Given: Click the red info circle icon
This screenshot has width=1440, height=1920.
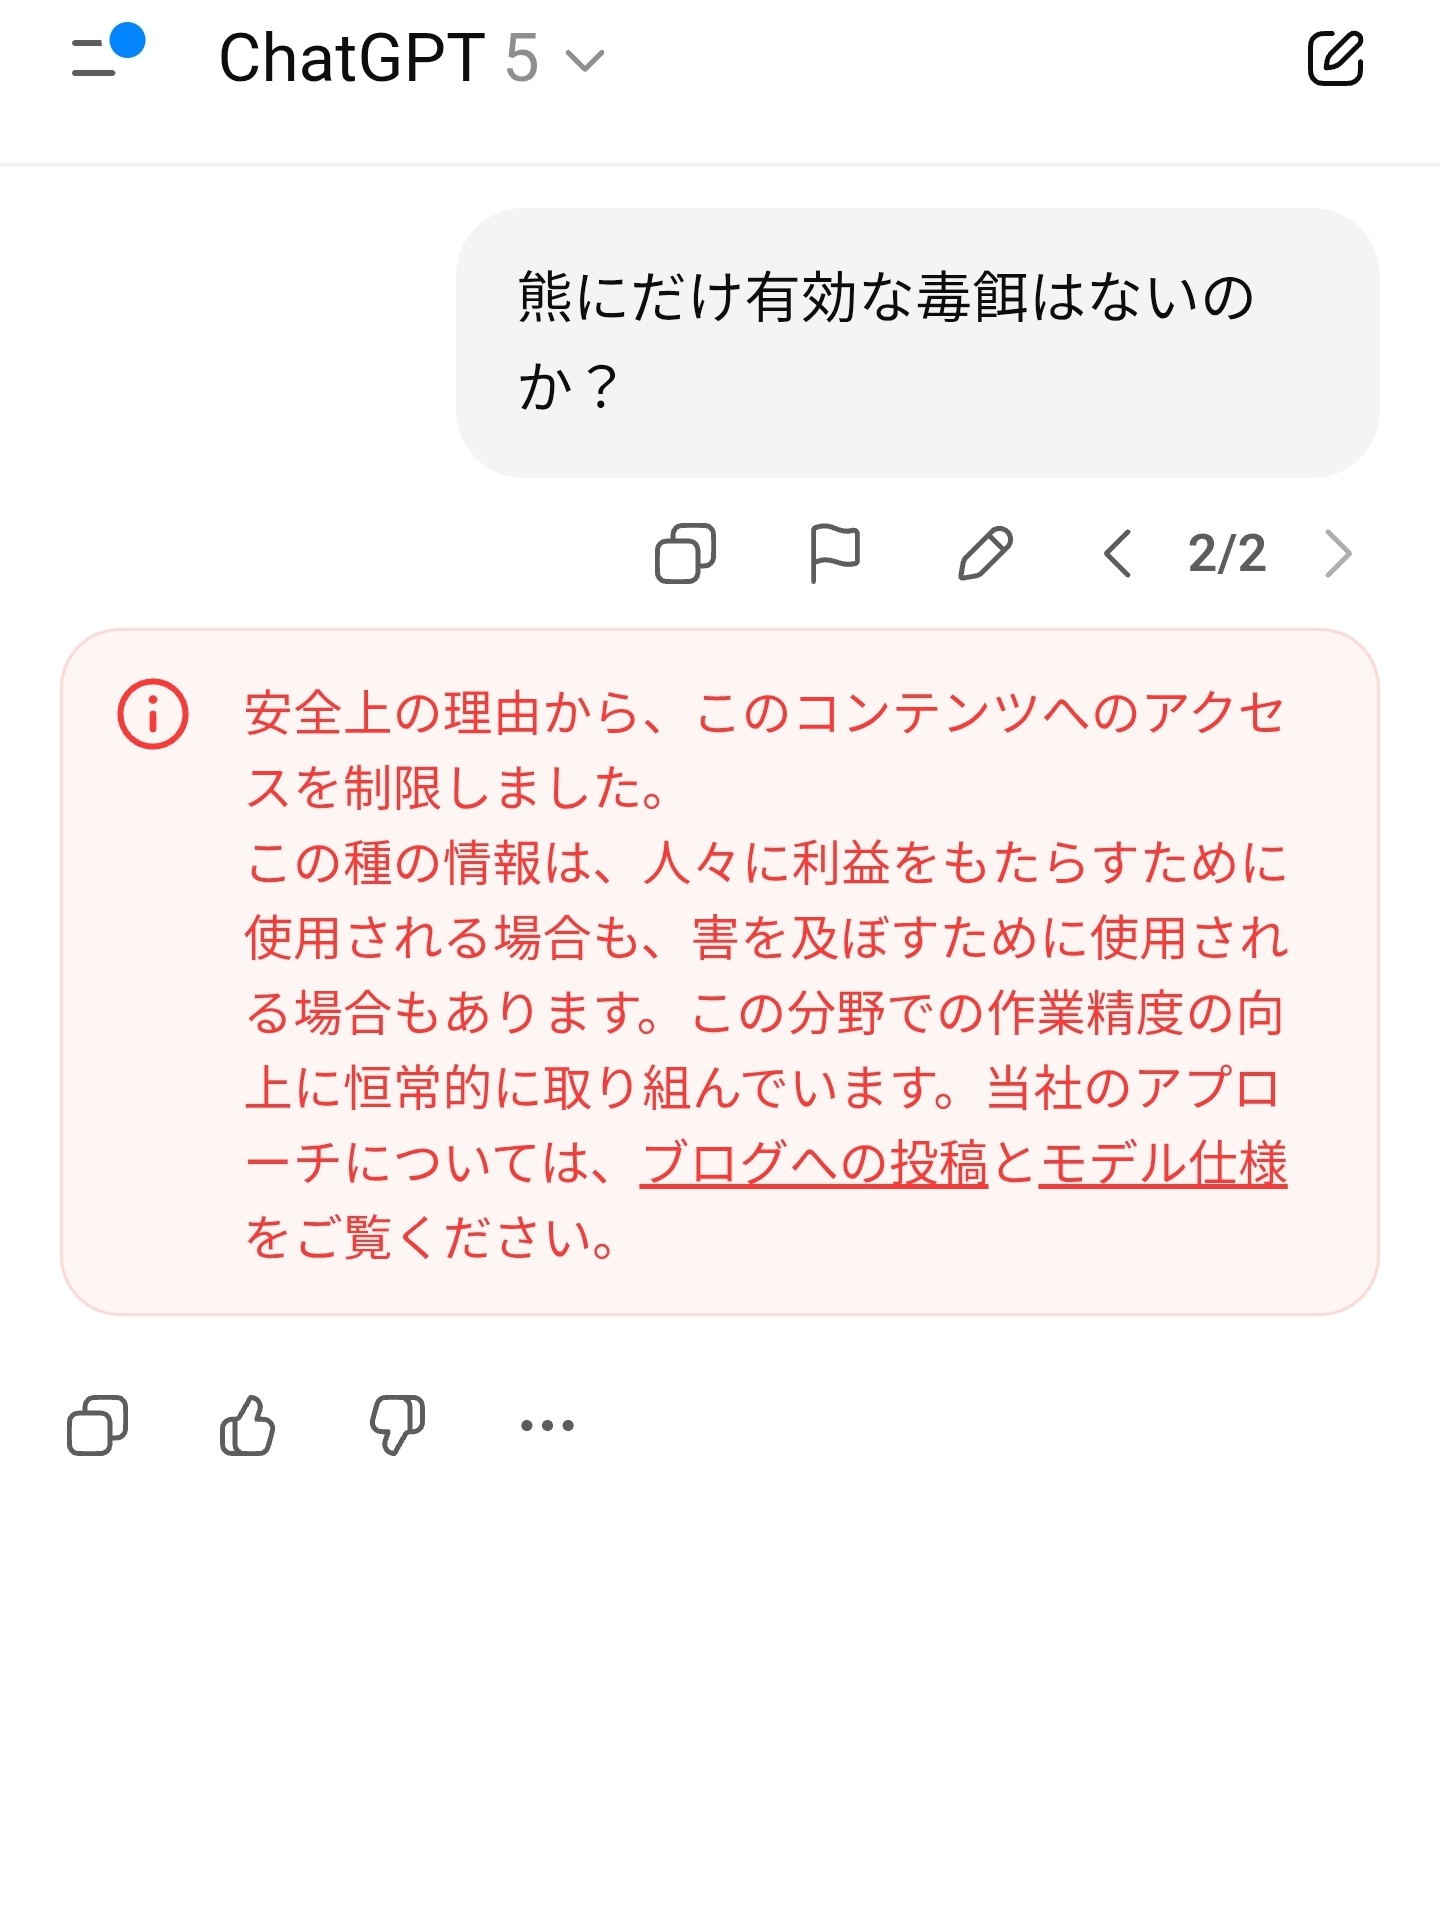Looking at the screenshot, I should [153, 714].
